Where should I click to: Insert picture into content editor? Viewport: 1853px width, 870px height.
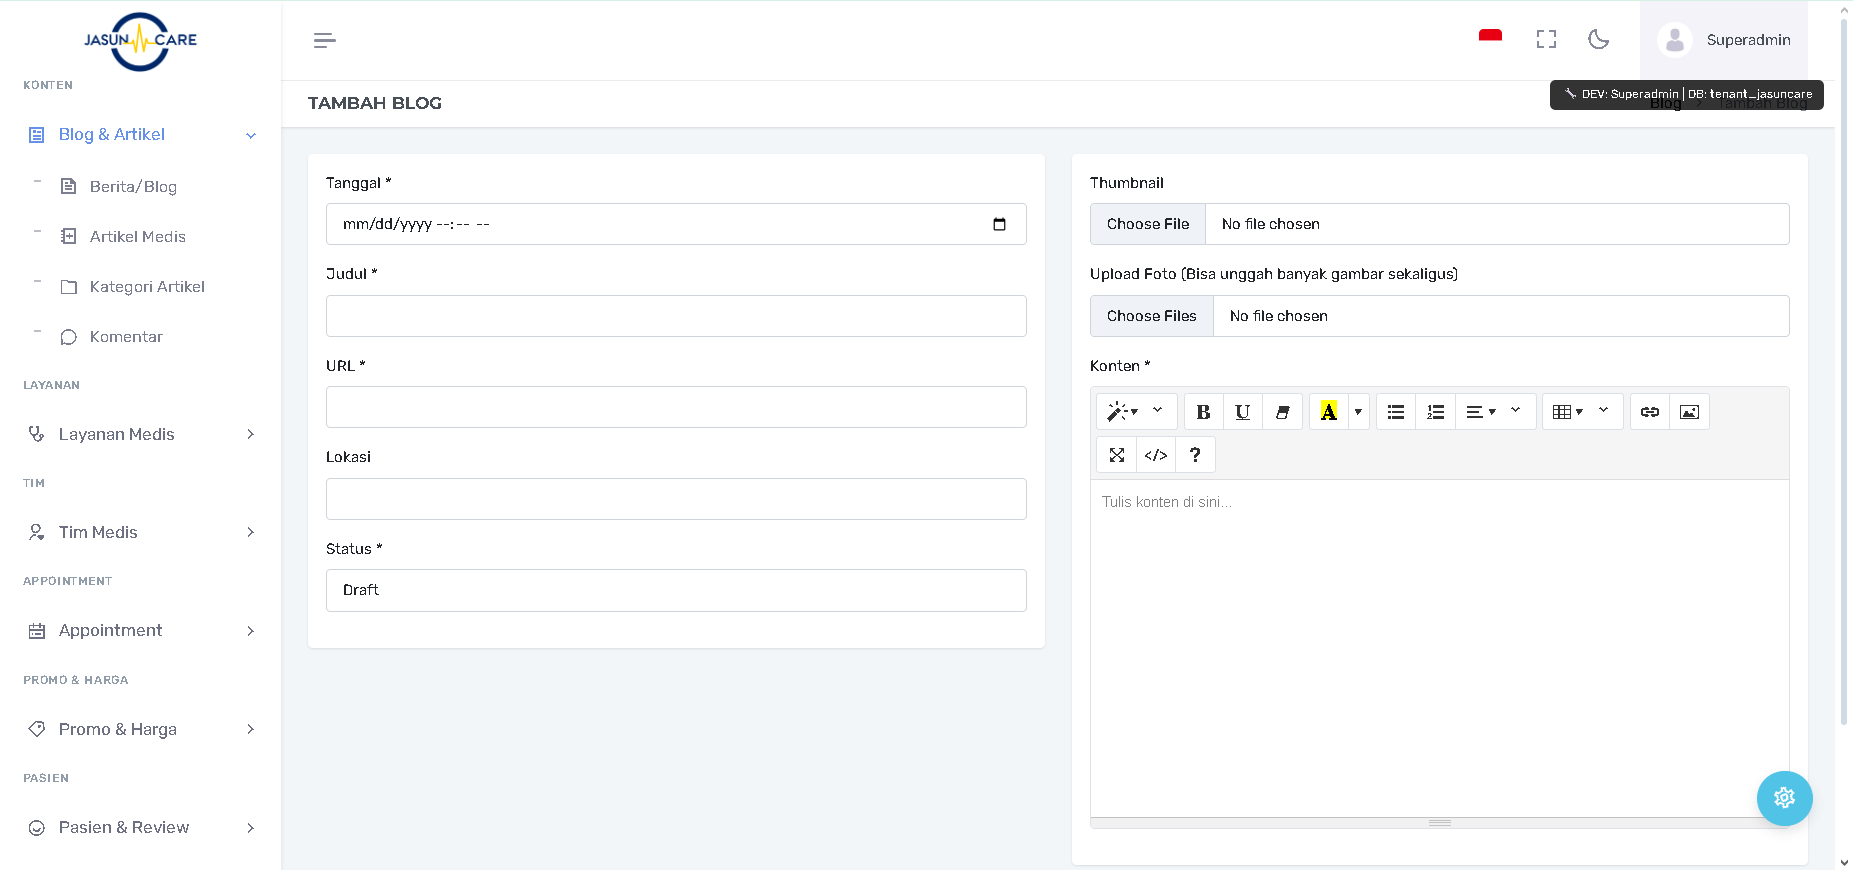tap(1689, 412)
